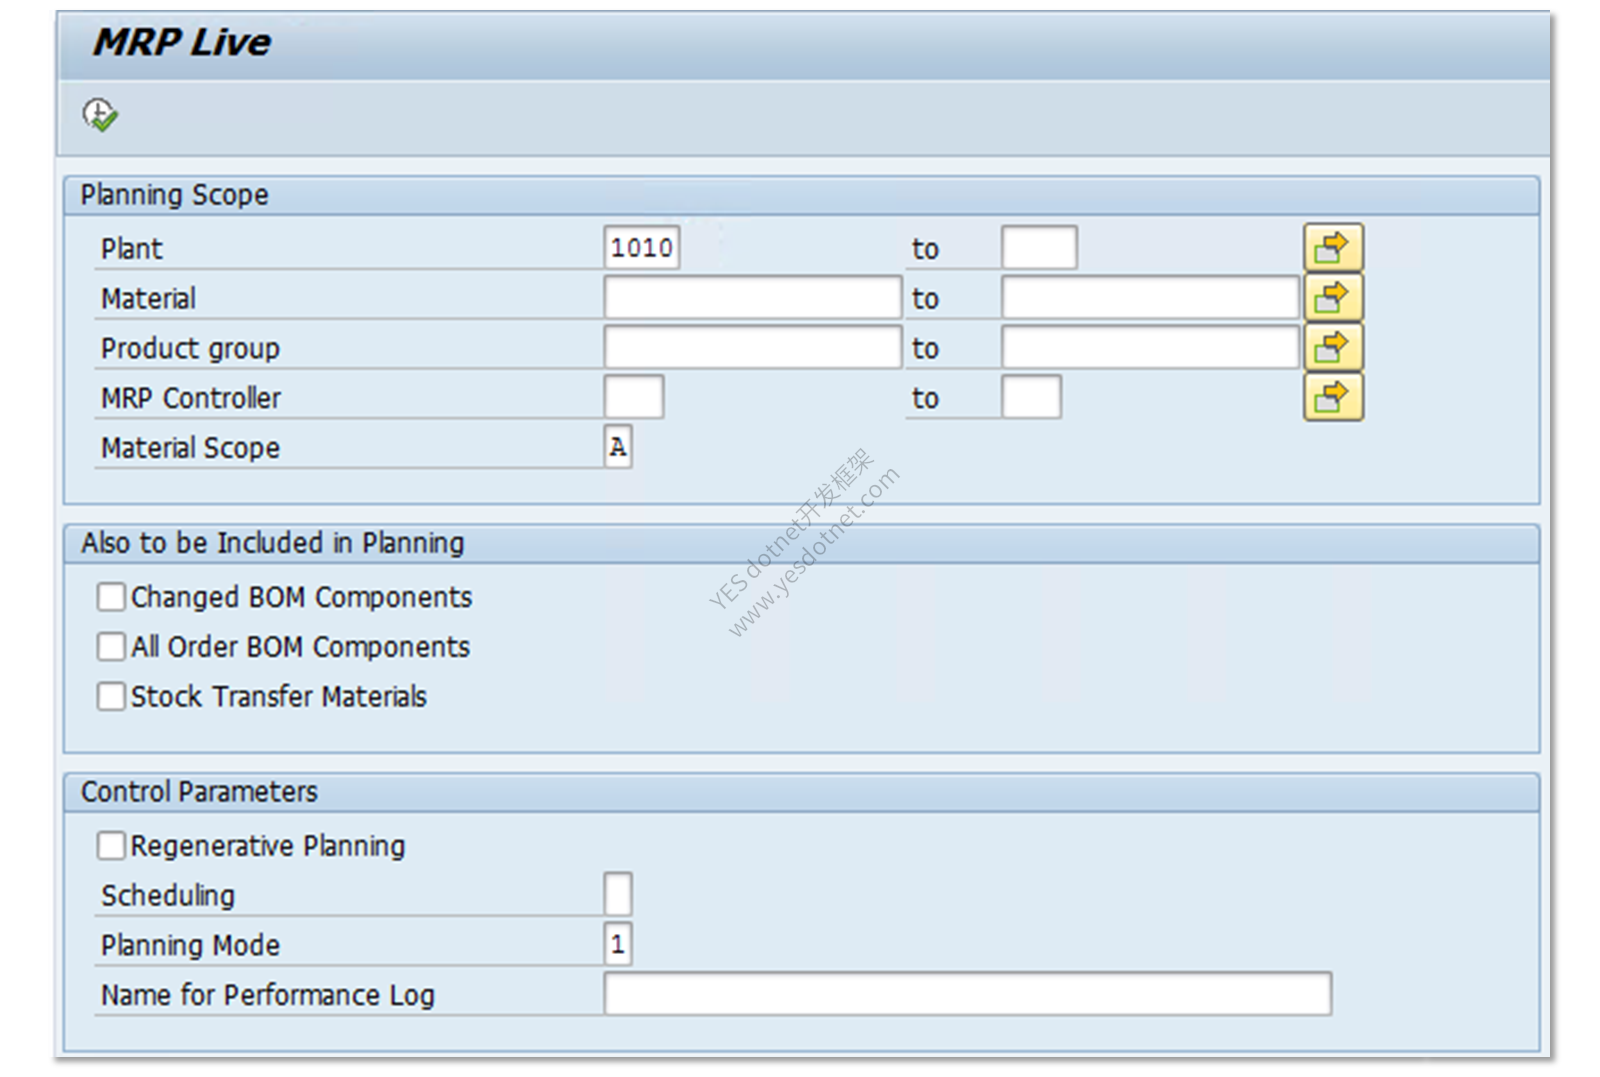
Task: Select the 'MRP Controller' label
Action: pyautogui.click(x=191, y=398)
